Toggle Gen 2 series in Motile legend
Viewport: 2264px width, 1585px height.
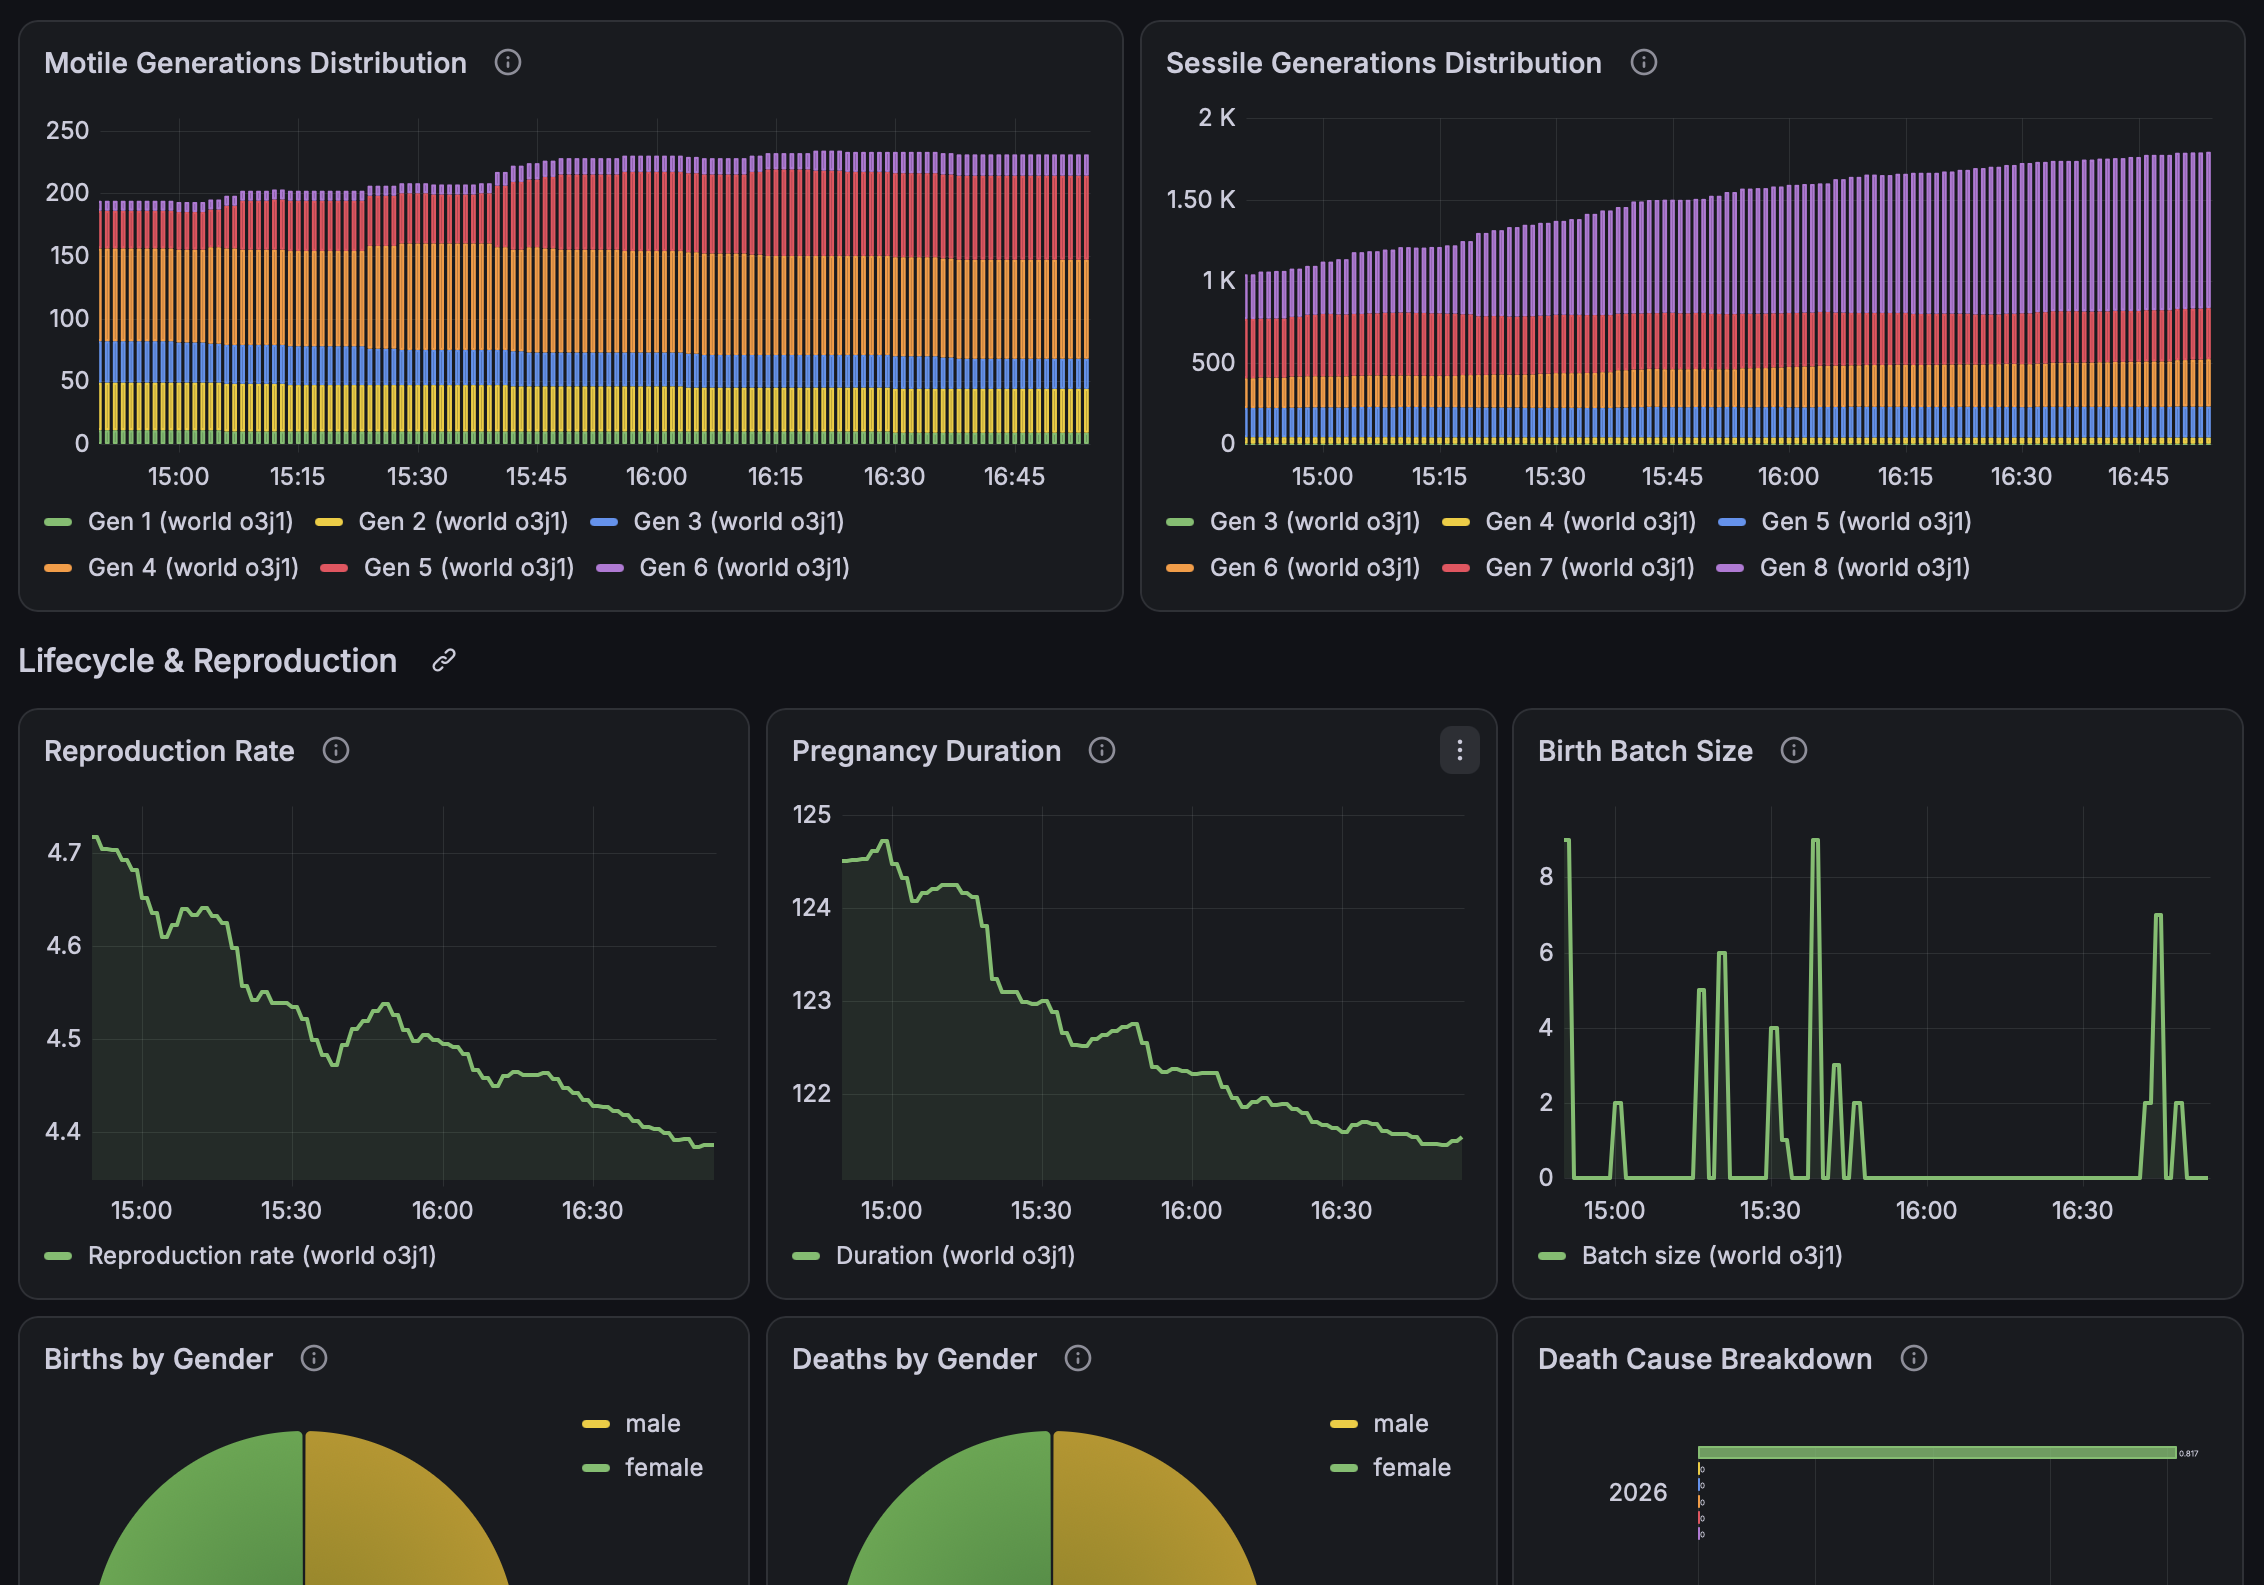[x=463, y=522]
